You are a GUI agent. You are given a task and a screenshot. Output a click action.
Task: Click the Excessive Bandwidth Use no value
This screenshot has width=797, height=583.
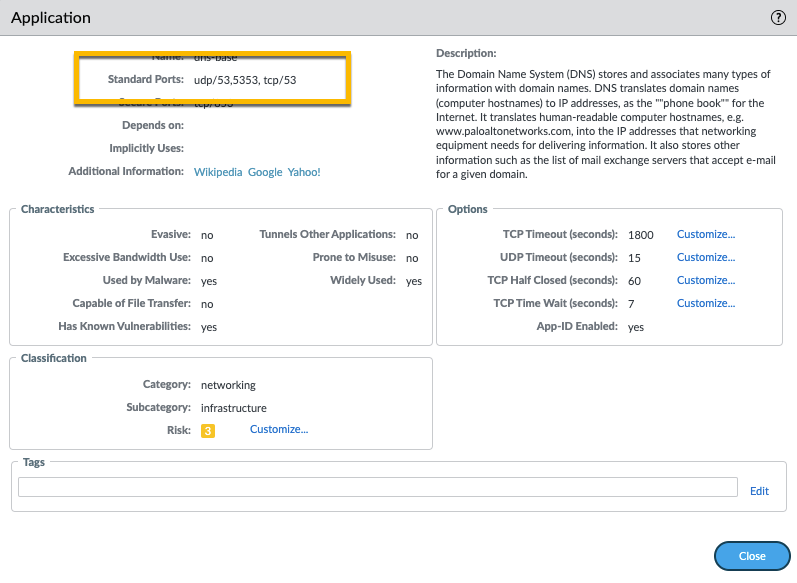207,258
